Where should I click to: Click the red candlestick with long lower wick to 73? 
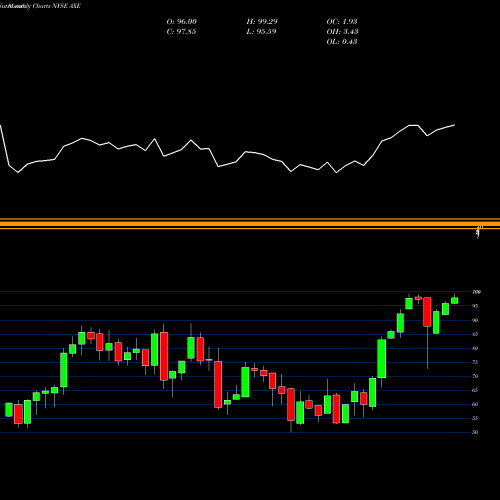point(427,312)
